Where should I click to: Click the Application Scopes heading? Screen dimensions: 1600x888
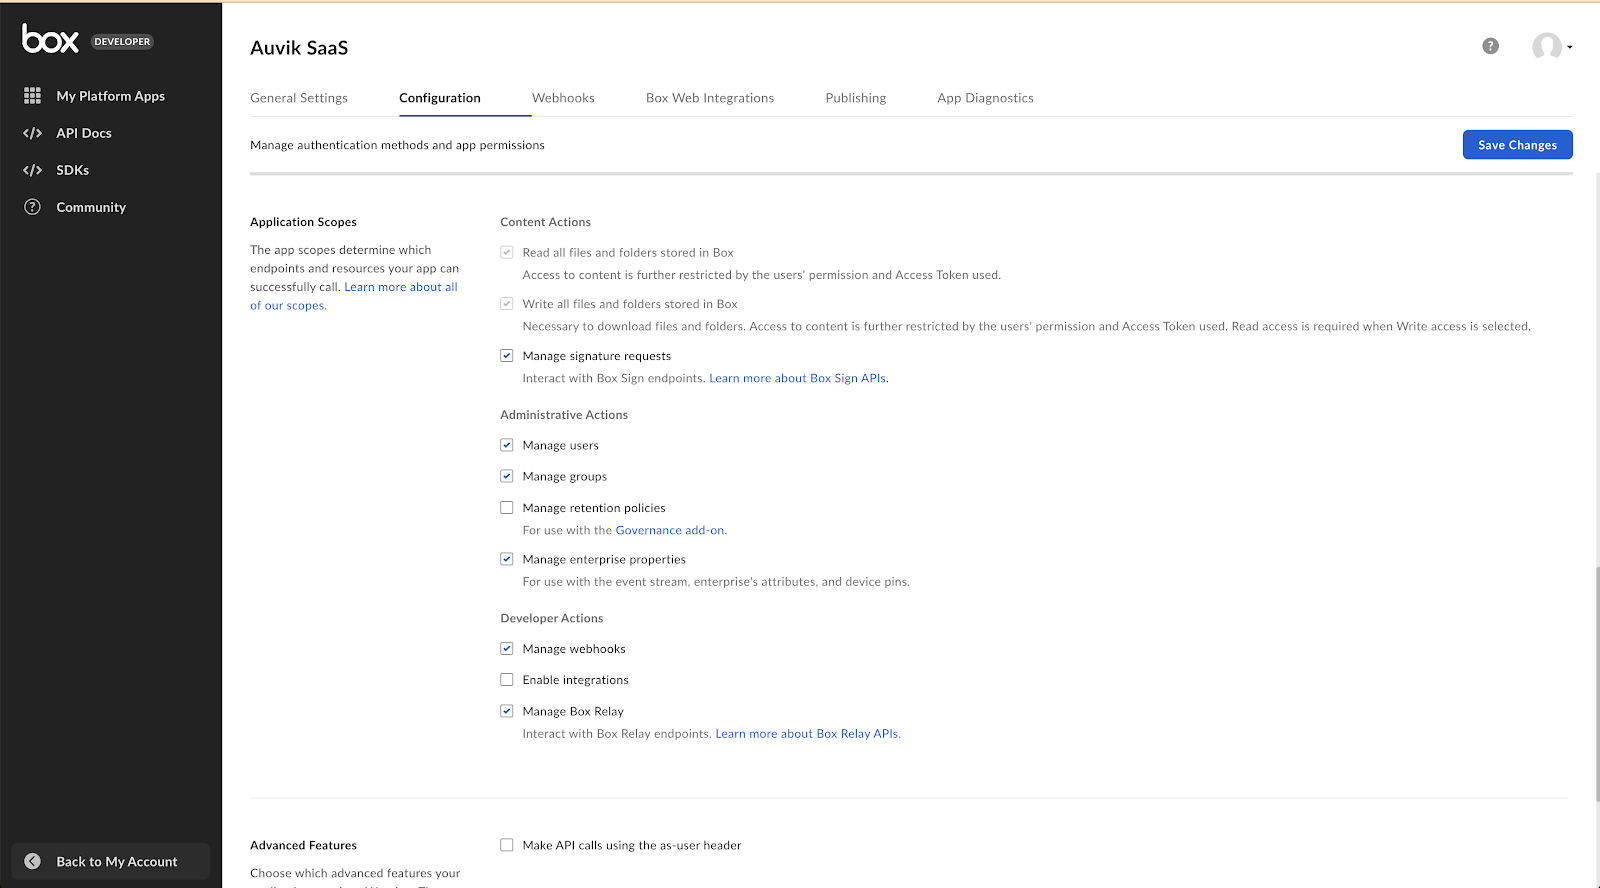pos(303,222)
